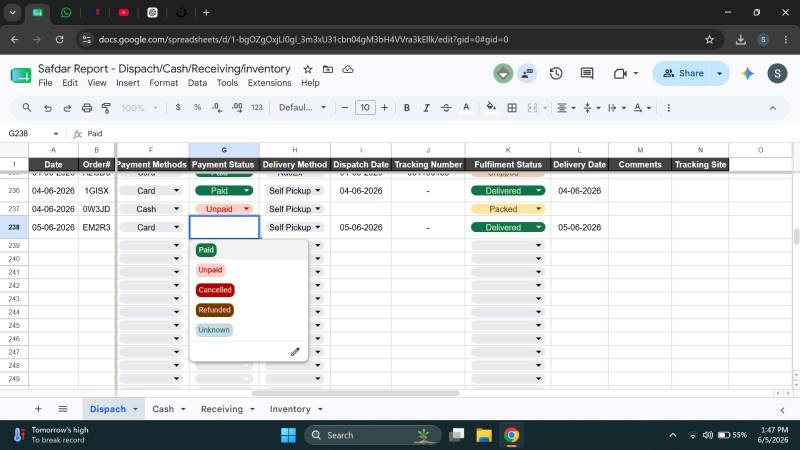
Task: Select the red Cancelled option chip
Action: pos(215,290)
